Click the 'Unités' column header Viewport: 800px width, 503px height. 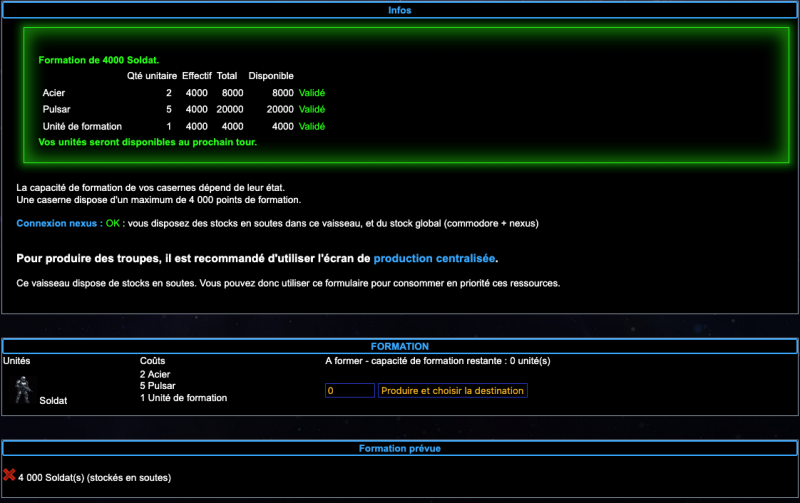pos(16,361)
